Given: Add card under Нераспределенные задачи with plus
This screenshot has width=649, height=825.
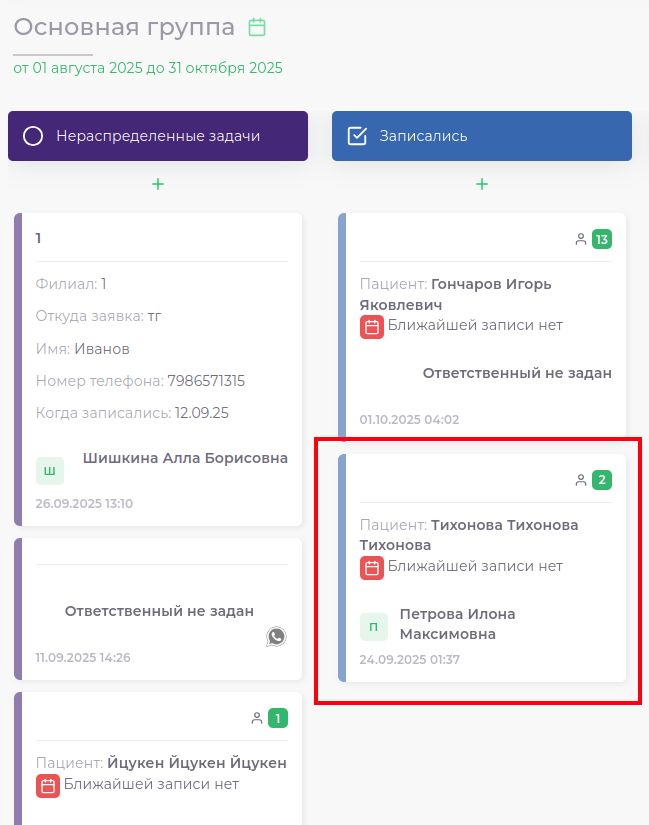Looking at the screenshot, I should pos(158,184).
